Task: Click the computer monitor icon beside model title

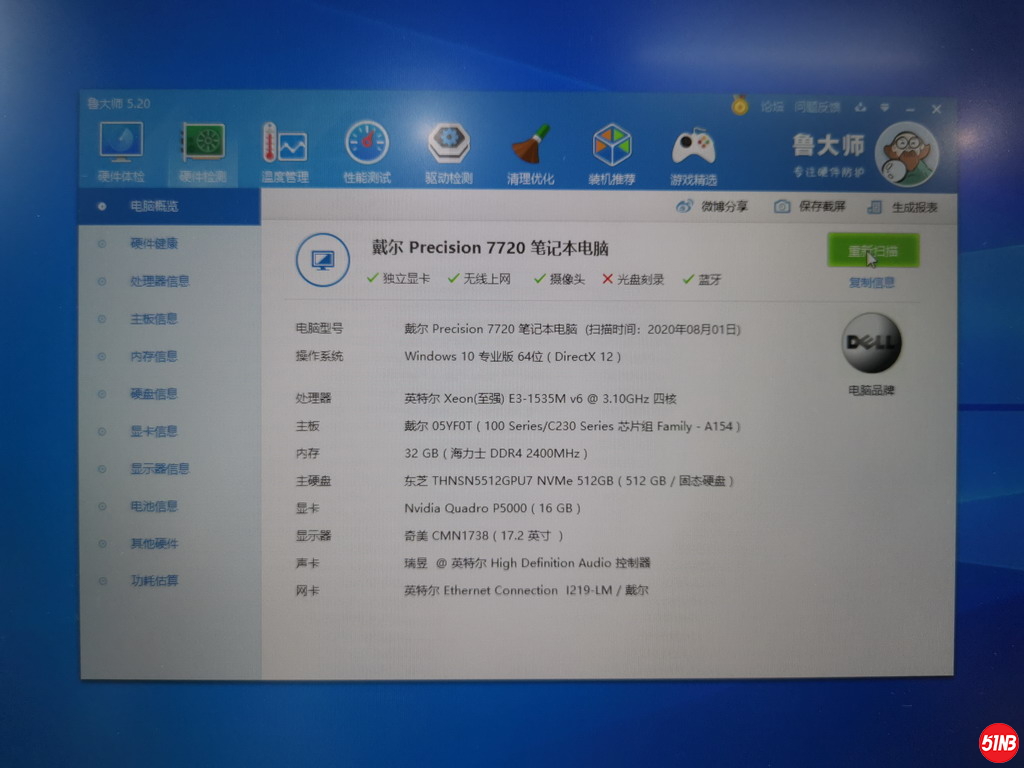Action: coord(323,260)
